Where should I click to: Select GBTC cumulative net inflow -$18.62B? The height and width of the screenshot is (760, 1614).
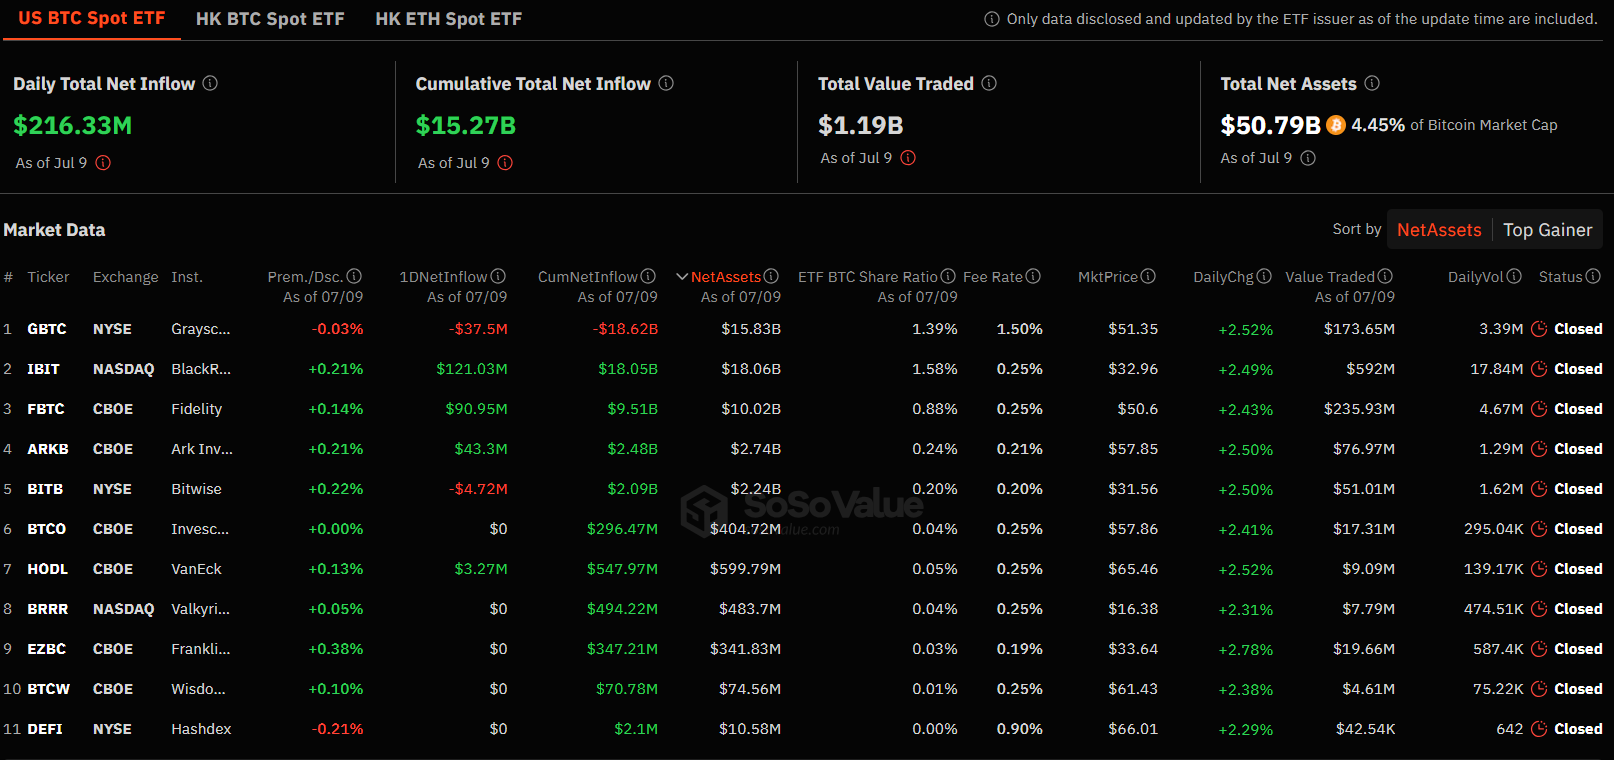coord(625,329)
